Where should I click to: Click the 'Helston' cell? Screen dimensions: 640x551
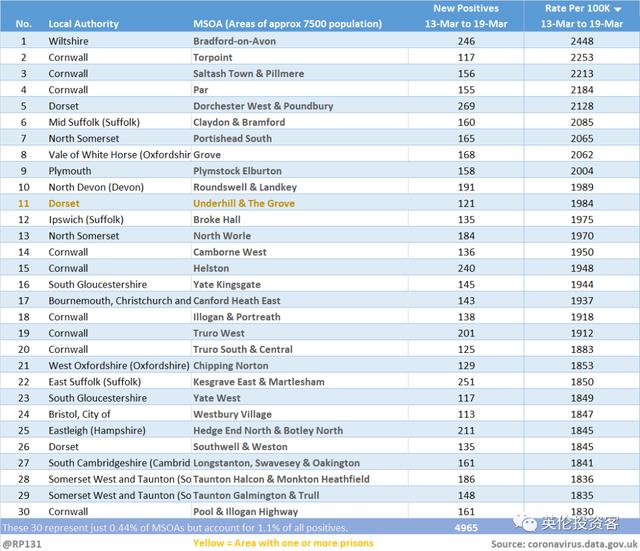[211, 269]
